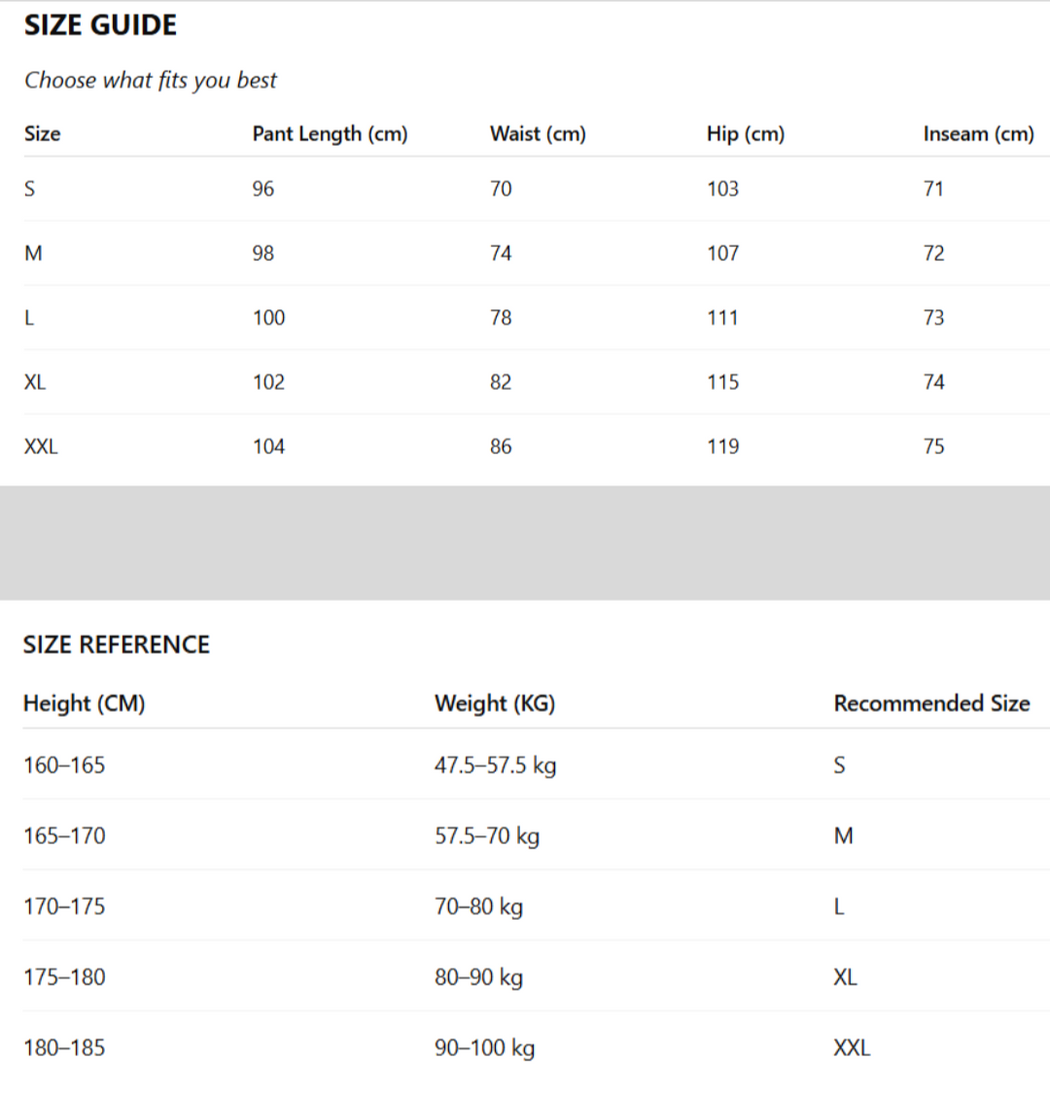Click the Weight (KG) column header
1050x1095 pixels.
(x=495, y=704)
